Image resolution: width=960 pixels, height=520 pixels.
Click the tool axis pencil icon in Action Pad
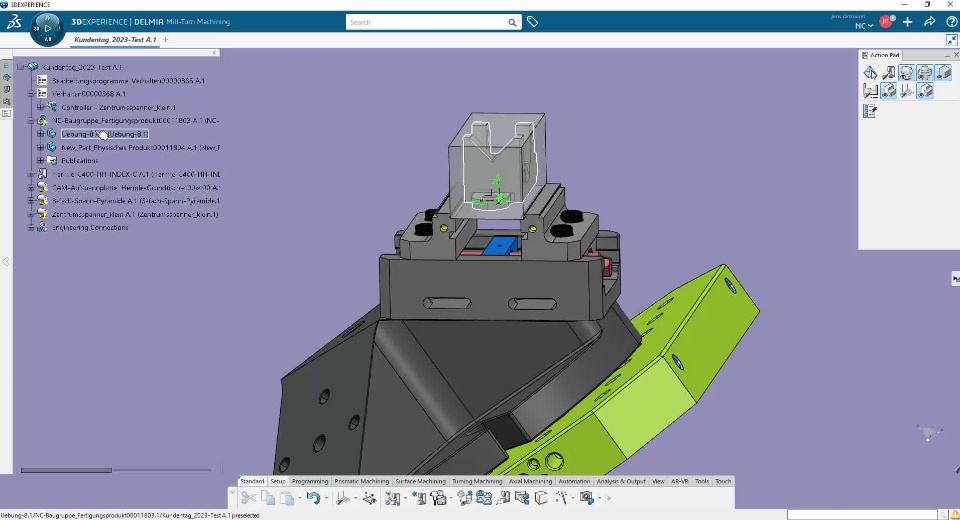coord(907,91)
